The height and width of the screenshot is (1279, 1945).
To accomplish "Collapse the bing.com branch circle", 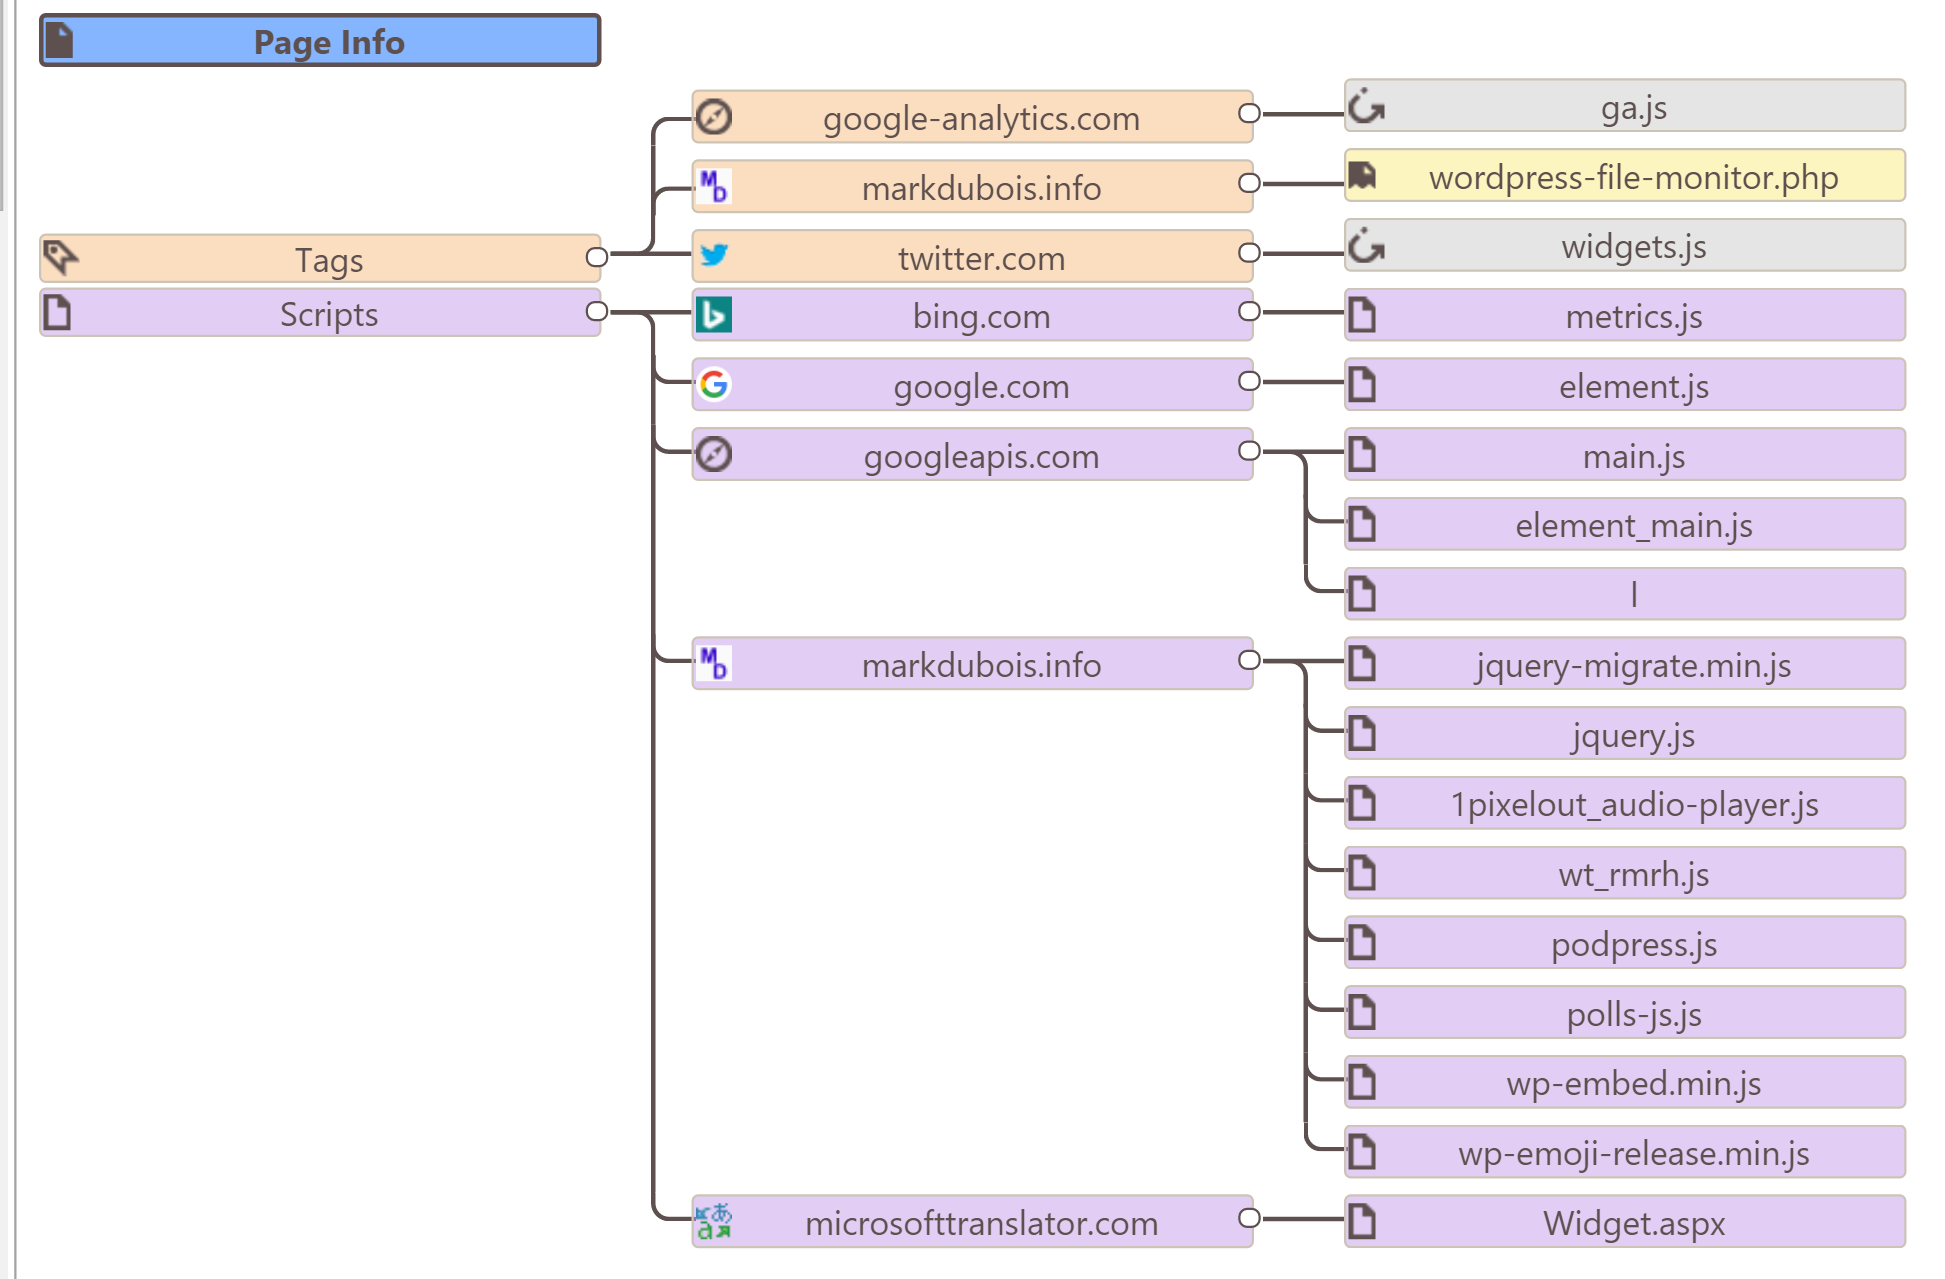I will coord(1249,311).
